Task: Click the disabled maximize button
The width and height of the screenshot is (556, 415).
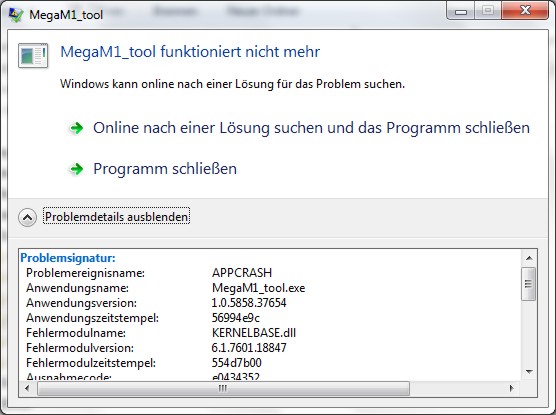Action: pyautogui.click(x=488, y=11)
